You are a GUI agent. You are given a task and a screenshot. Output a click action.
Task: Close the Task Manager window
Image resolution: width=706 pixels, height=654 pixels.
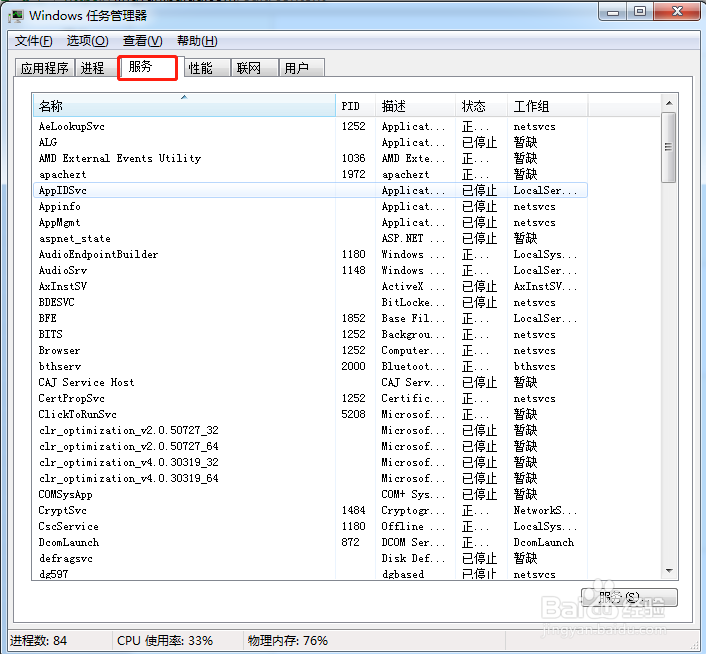point(677,12)
